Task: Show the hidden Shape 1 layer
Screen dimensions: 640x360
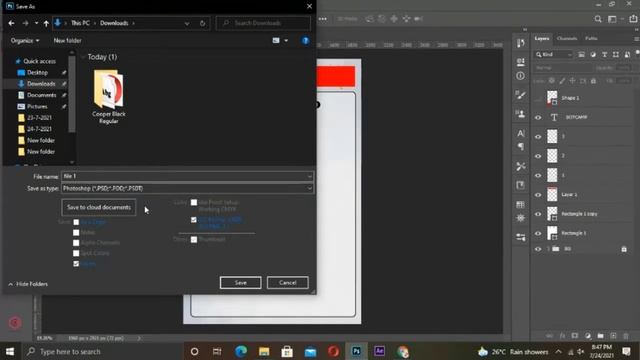Action: coord(538,98)
